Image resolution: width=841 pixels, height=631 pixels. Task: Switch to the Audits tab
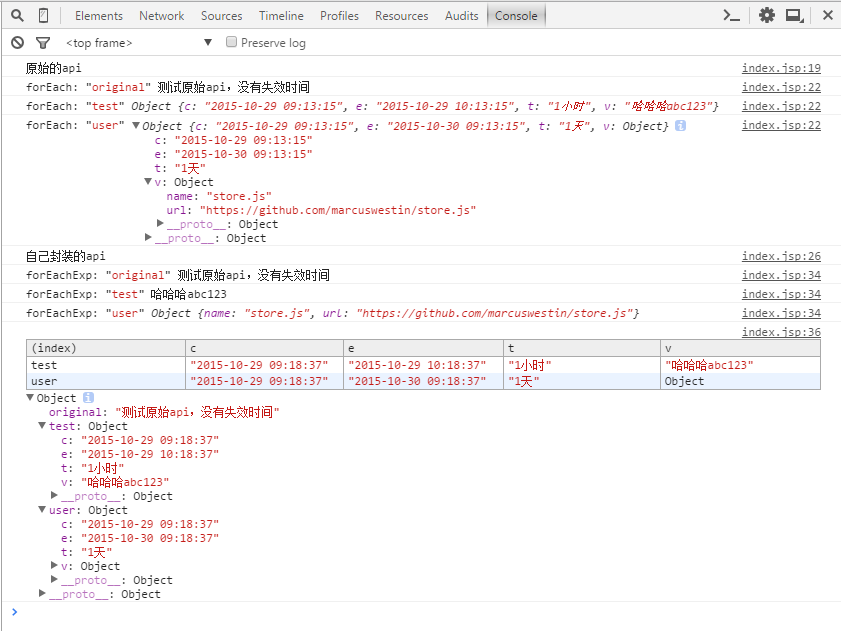pos(461,16)
